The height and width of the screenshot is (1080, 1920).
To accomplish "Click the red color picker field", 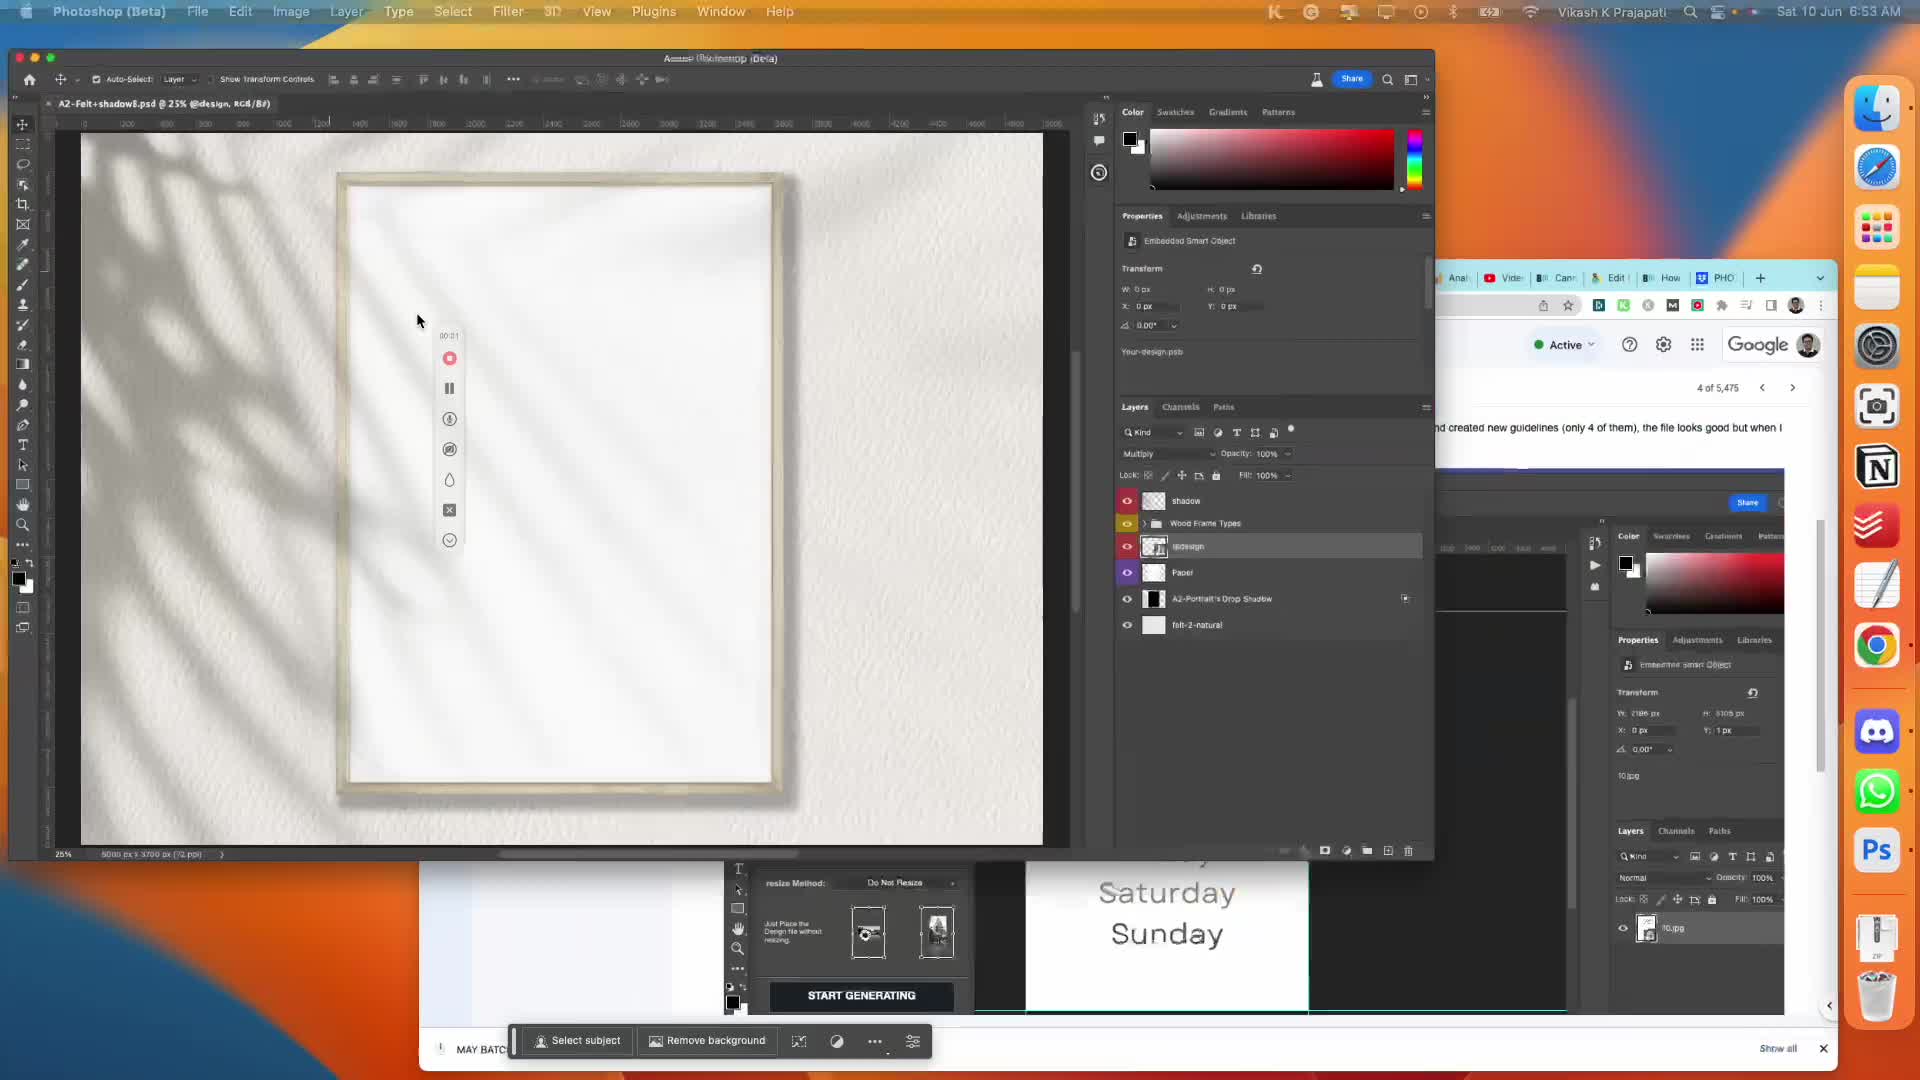I will [1271, 159].
